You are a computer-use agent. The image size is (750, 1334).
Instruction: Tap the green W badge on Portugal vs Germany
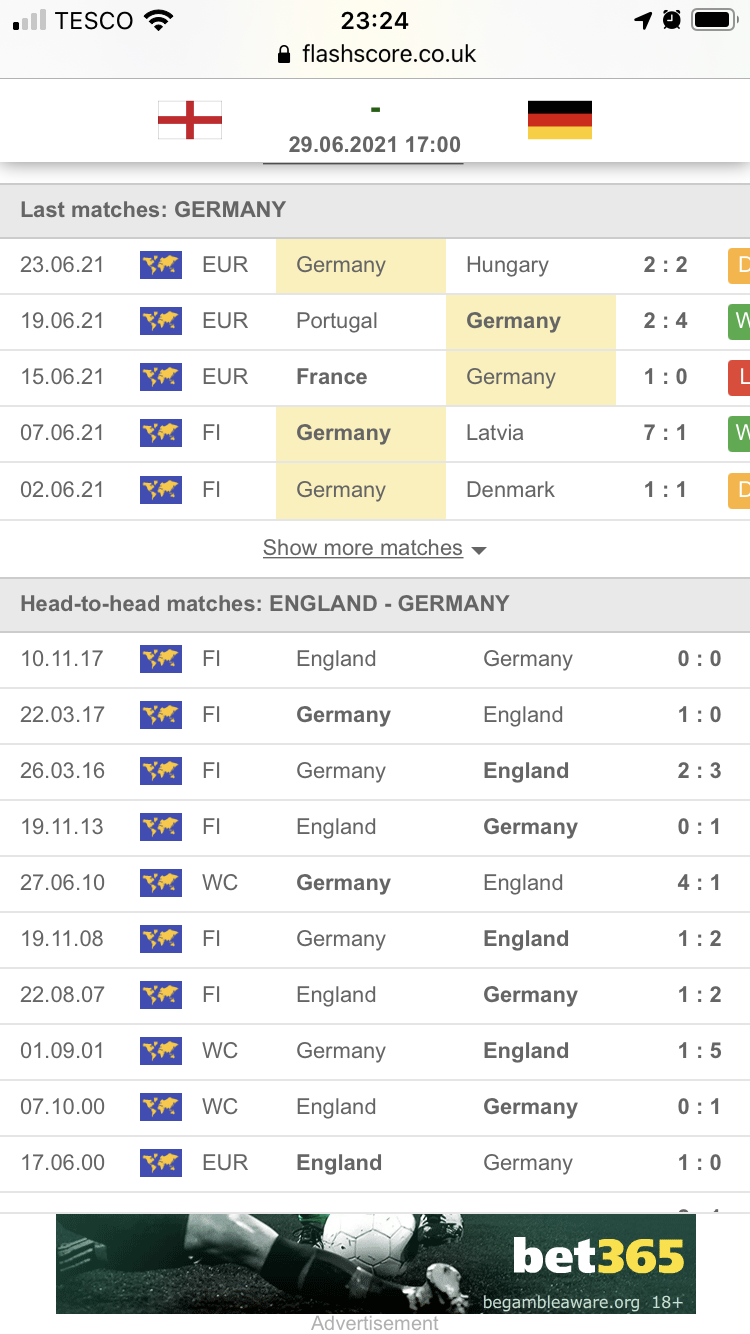(738, 321)
